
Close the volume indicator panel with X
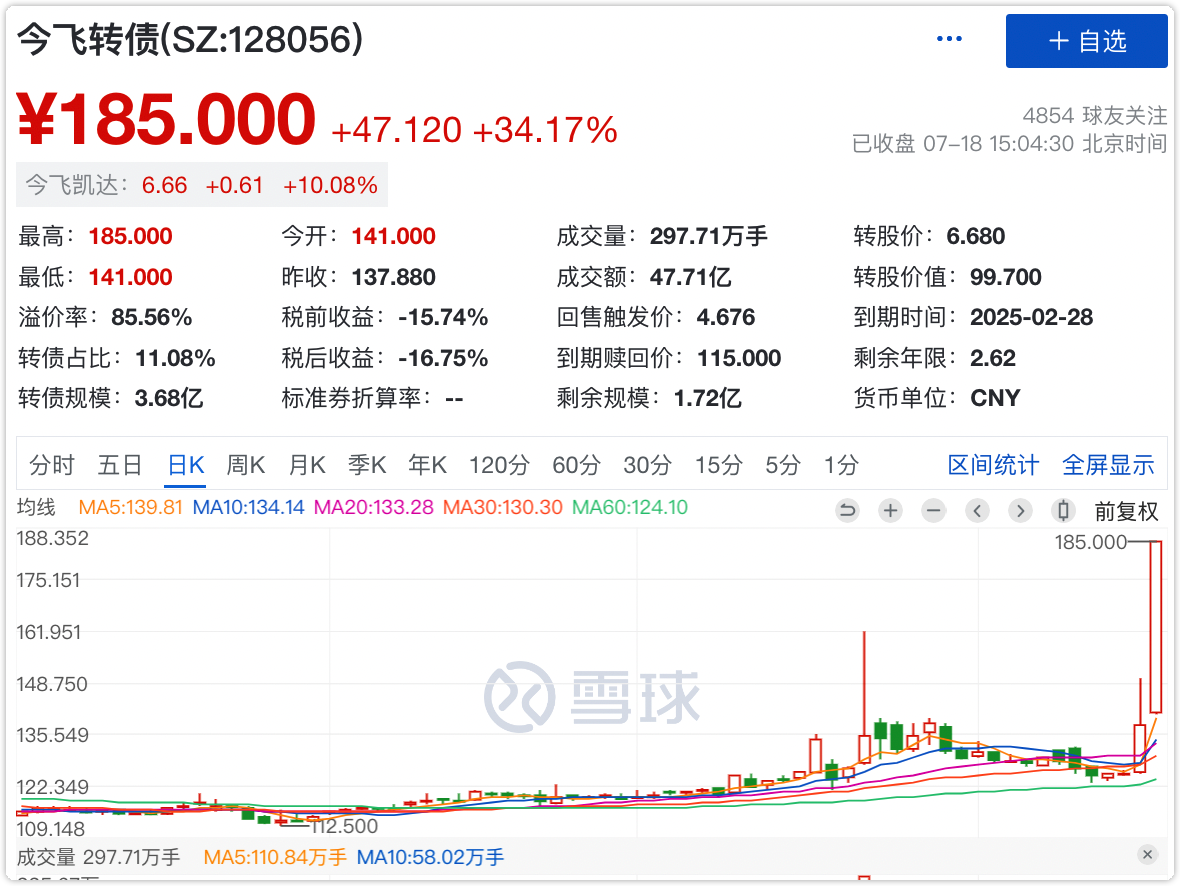1147,854
